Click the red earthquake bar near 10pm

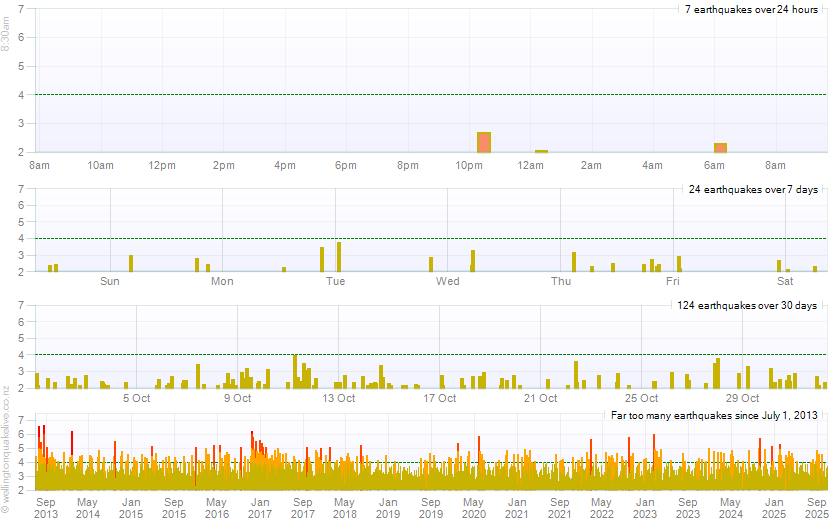pyautogui.click(x=484, y=142)
